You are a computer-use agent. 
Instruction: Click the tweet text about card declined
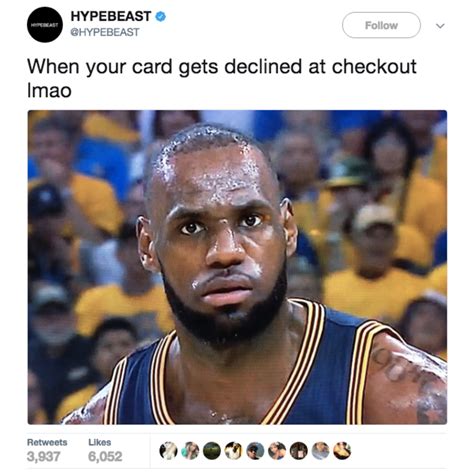pyautogui.click(x=222, y=78)
